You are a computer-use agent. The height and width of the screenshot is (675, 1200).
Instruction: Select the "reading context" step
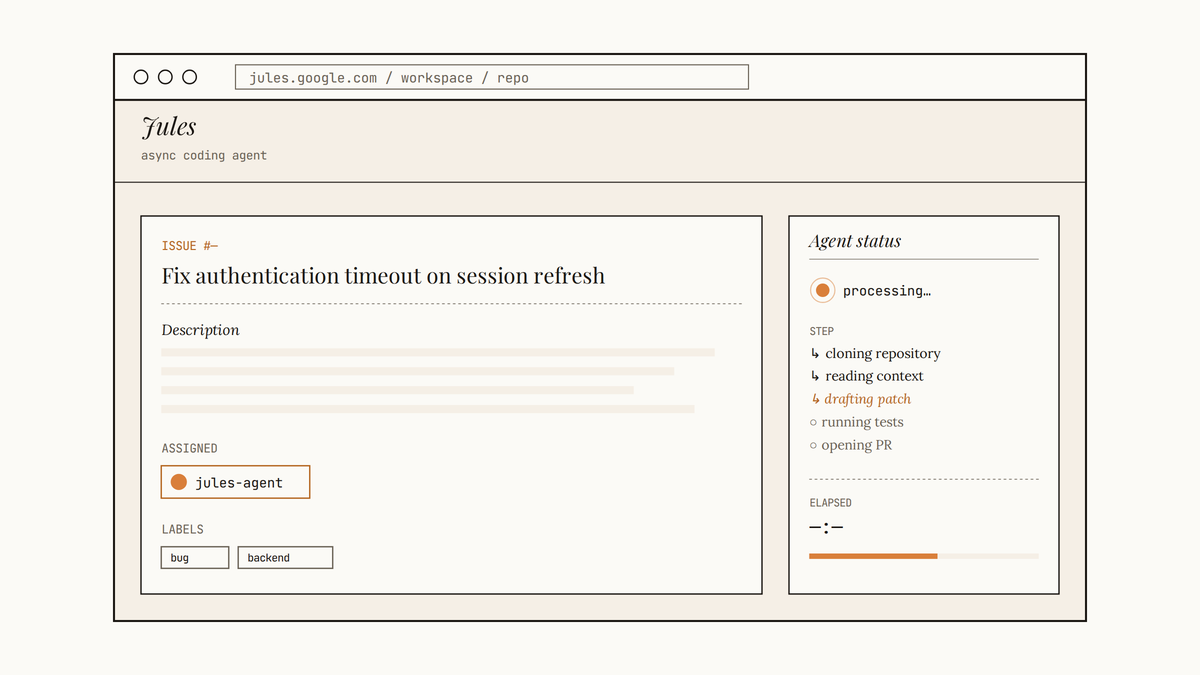[867, 376]
